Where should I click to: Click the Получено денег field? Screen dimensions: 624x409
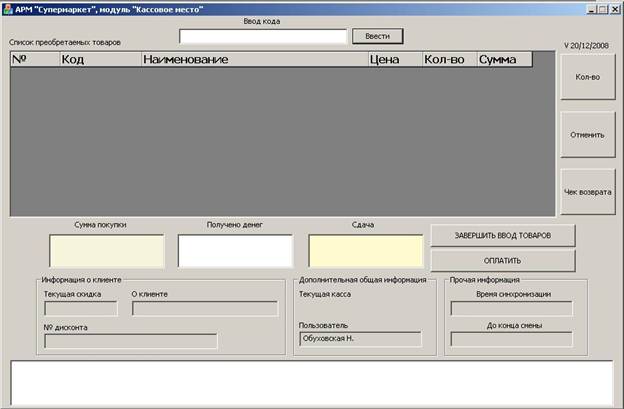click(x=235, y=251)
